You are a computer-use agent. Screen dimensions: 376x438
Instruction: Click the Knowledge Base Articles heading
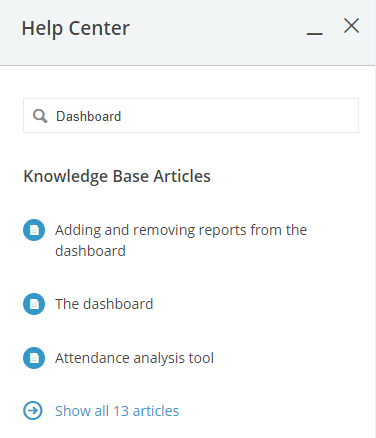[x=117, y=176]
